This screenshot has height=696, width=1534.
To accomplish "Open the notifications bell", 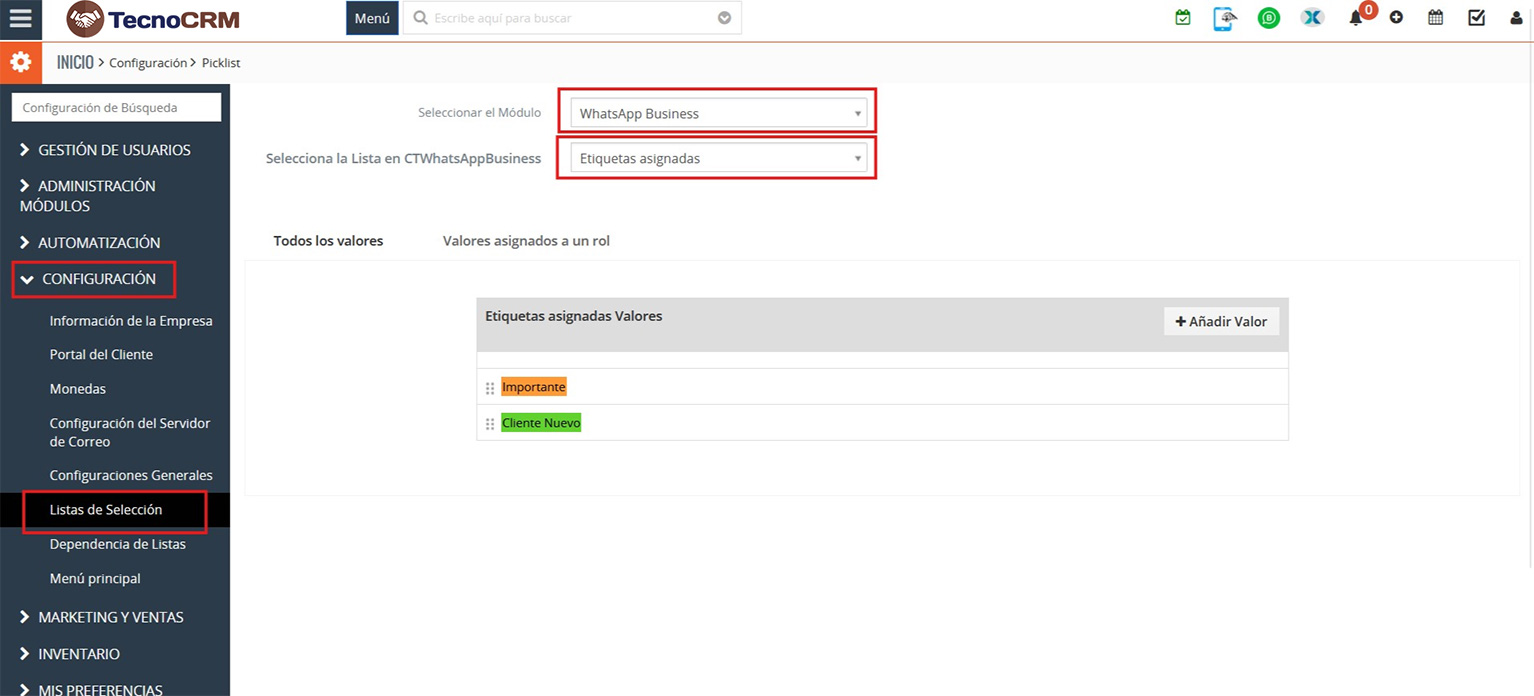I will click(x=1356, y=18).
